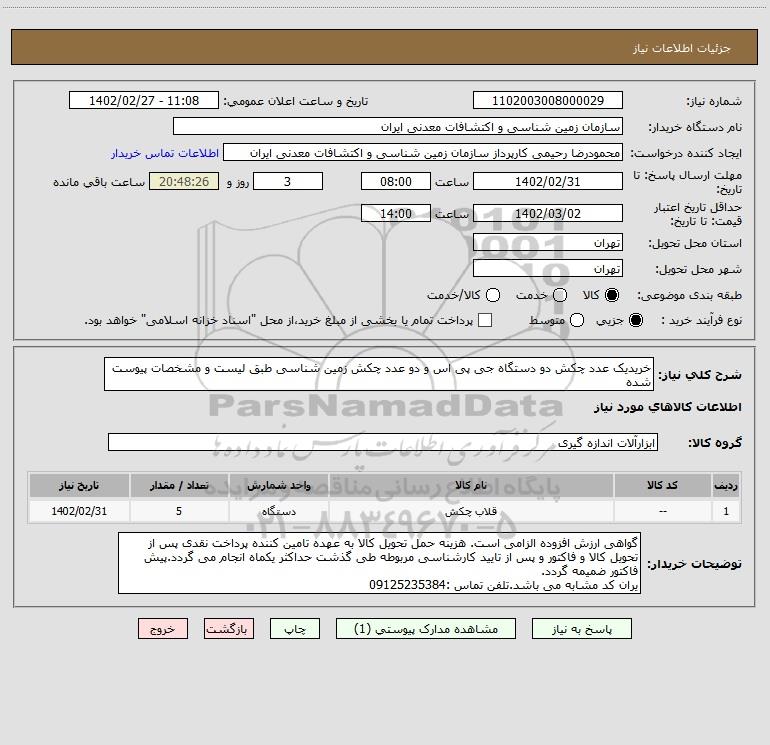The image size is (770, 745).
Task: Click the response deadline date 1402/02/31 field
Action: tap(548, 181)
